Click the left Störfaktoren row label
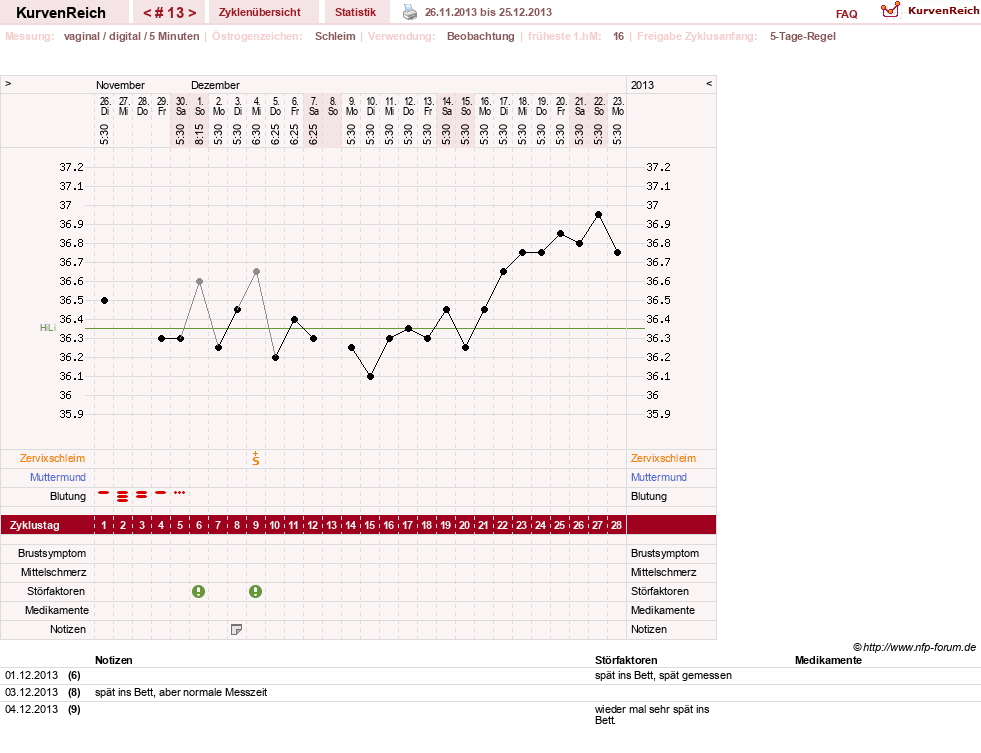This screenshot has width=981, height=753. tap(56, 591)
